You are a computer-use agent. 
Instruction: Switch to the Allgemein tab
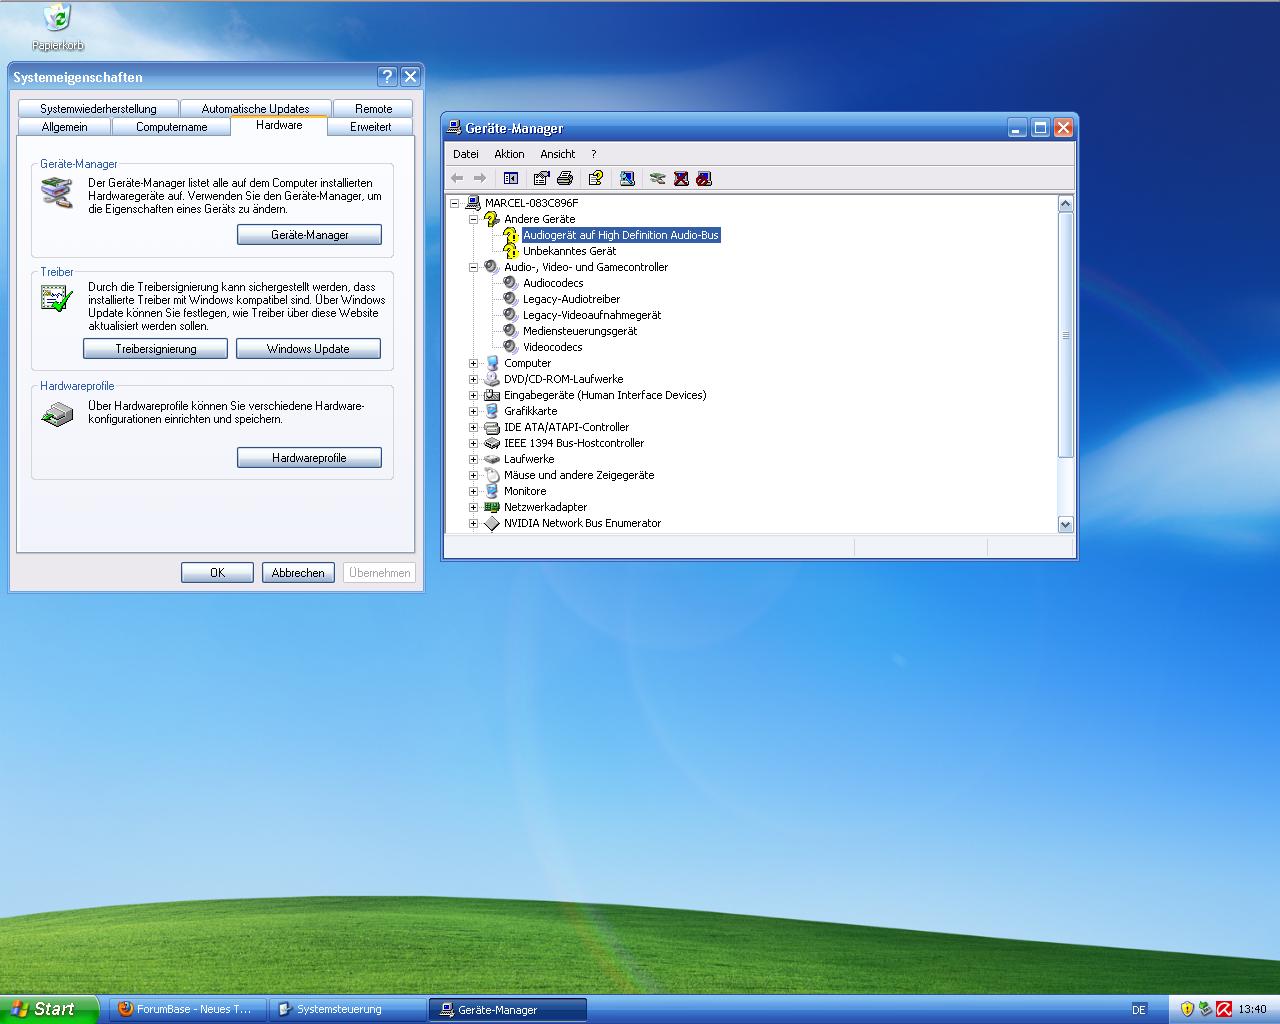tap(64, 127)
